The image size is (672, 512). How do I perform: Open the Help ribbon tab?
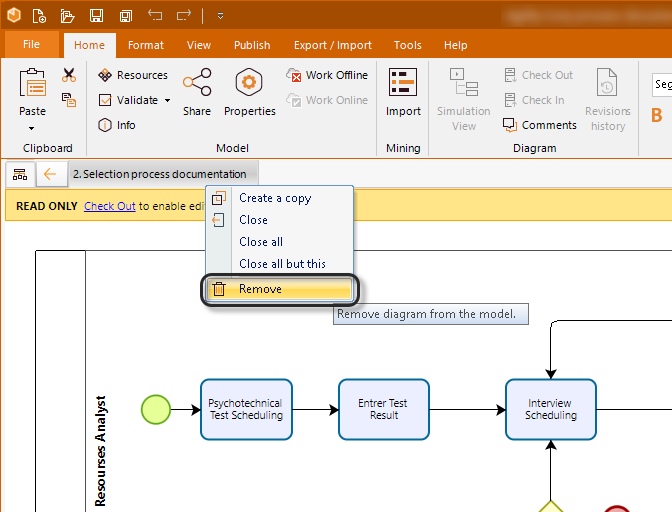[456, 45]
